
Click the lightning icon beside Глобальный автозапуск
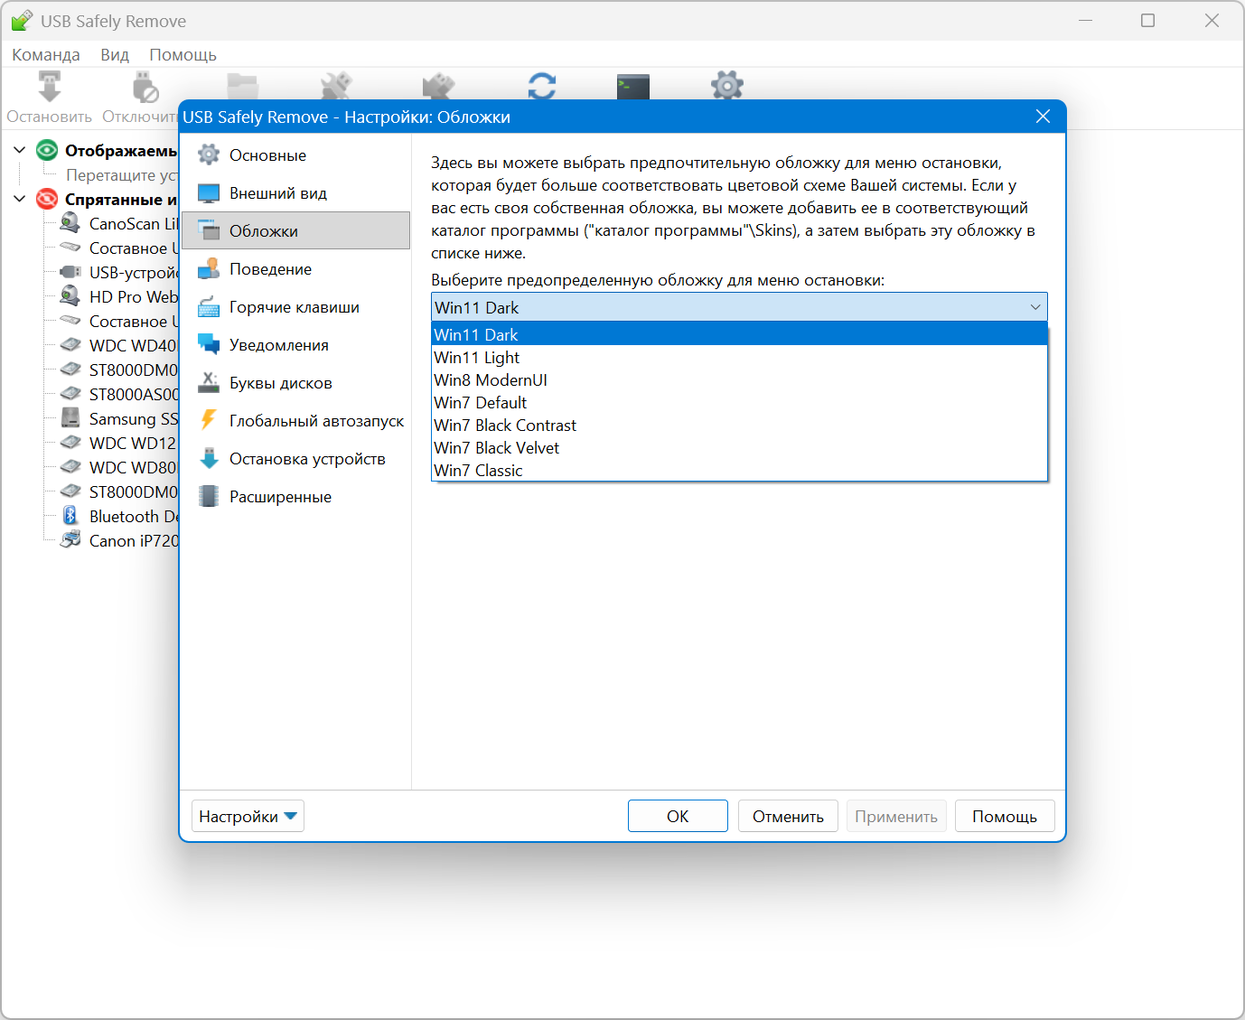point(209,421)
